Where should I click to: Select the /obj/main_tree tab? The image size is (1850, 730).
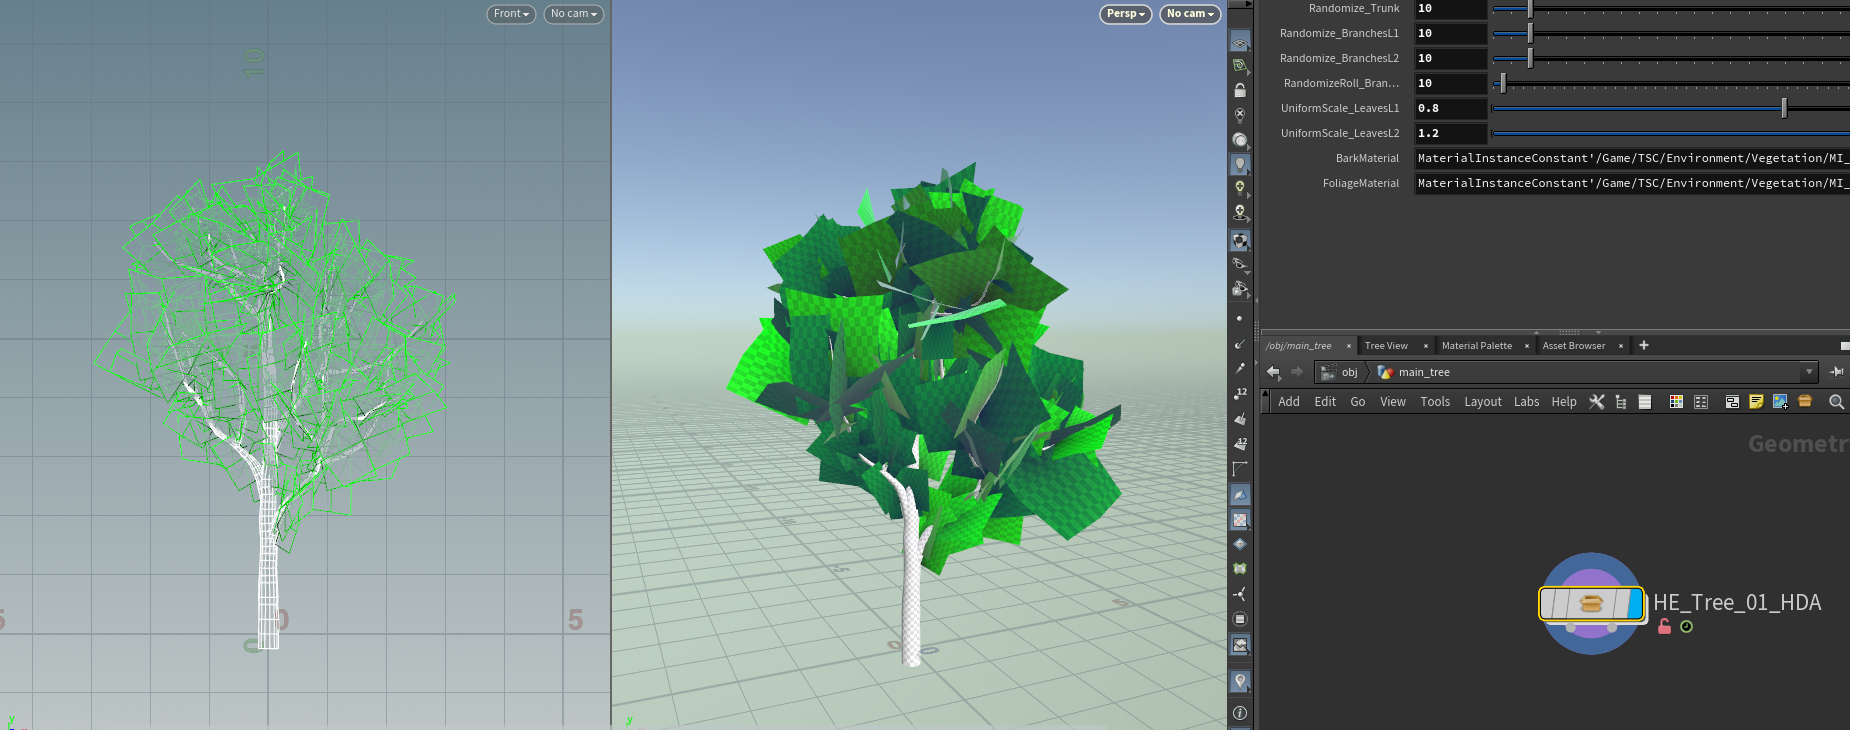click(x=1298, y=346)
